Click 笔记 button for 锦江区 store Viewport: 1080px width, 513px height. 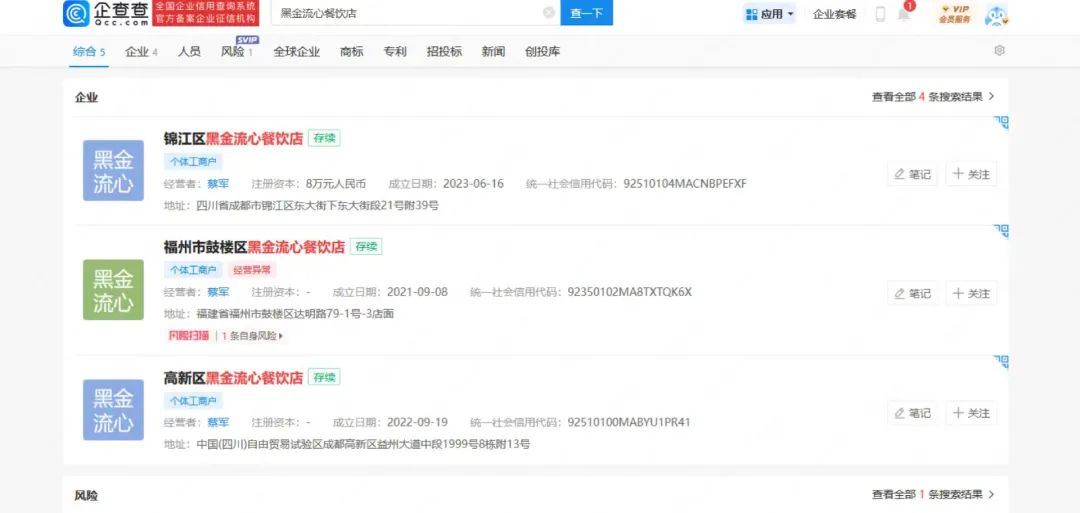pos(912,174)
